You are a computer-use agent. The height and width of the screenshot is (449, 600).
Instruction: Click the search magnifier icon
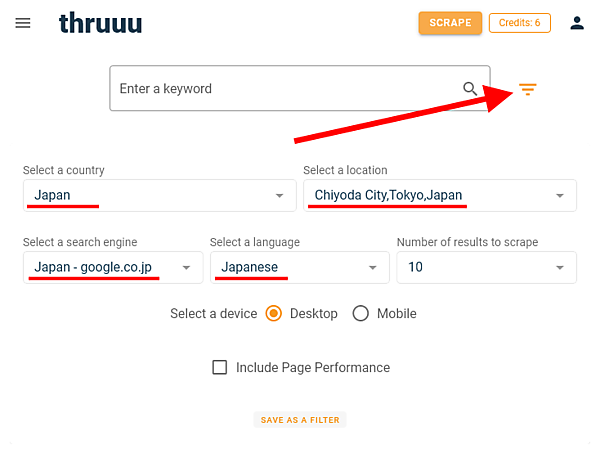coord(471,89)
